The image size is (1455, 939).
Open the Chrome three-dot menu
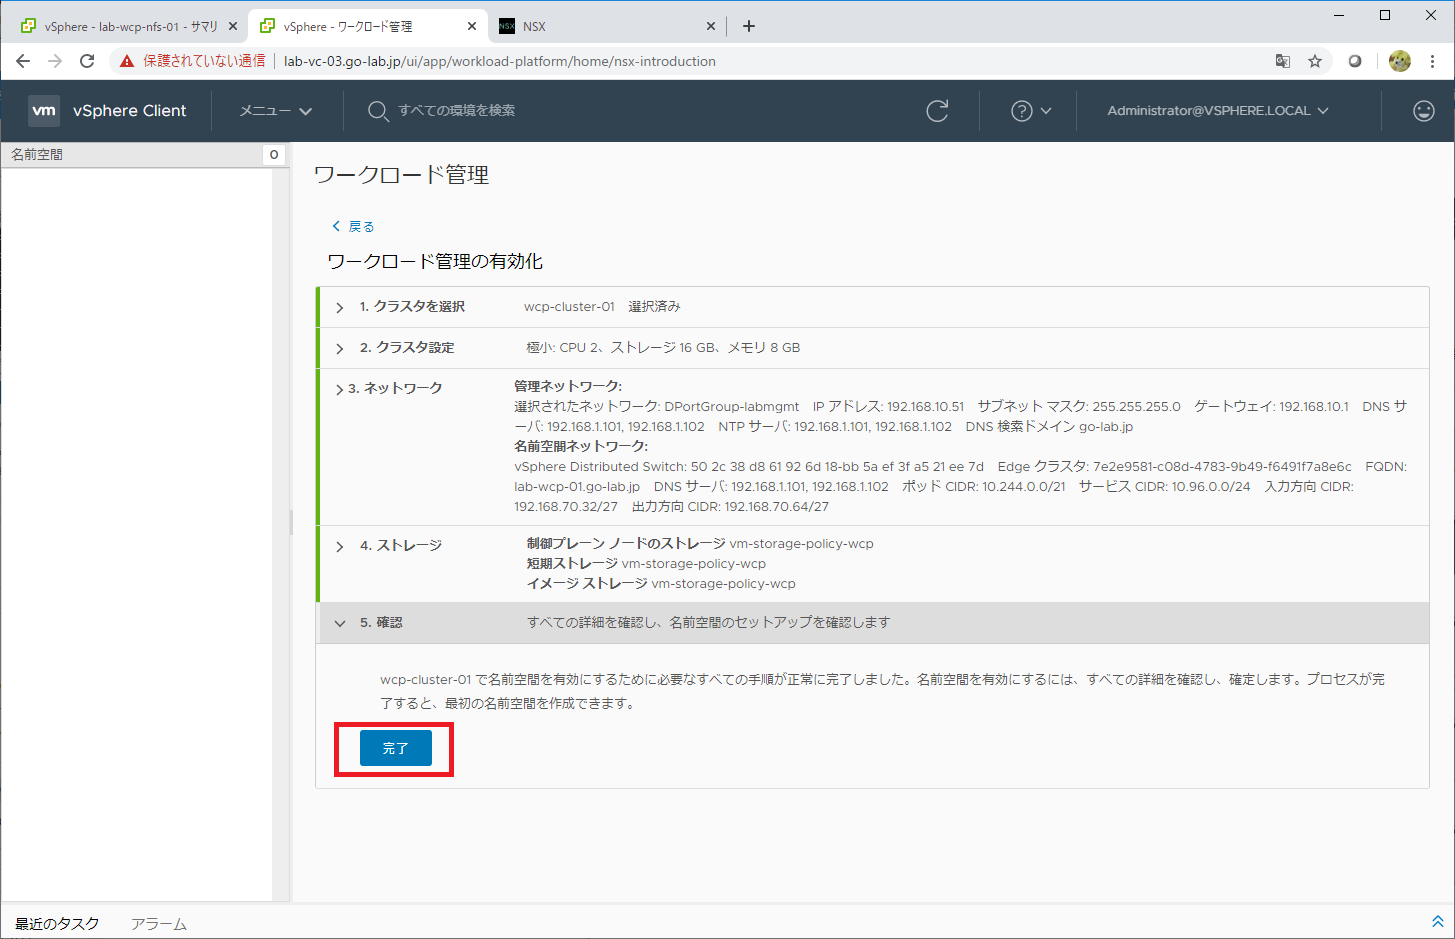[1432, 61]
